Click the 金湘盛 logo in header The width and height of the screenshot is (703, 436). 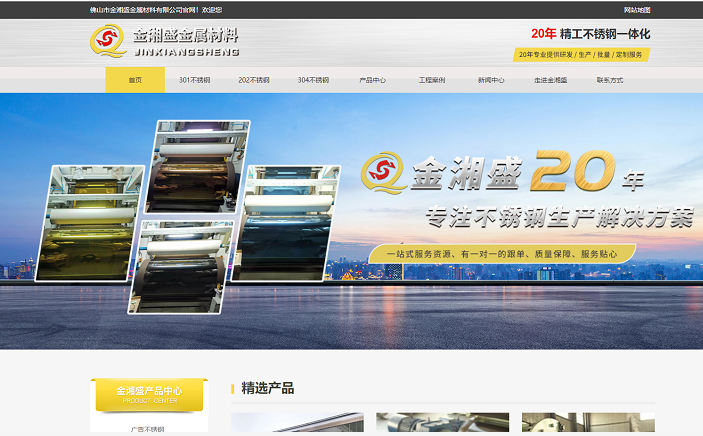coord(165,42)
